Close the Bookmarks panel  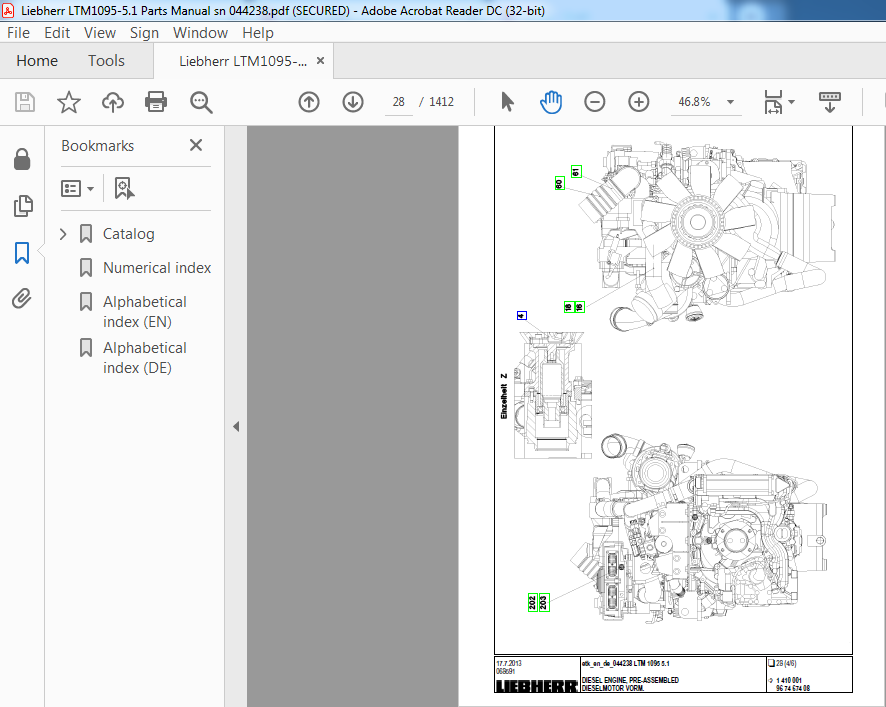coord(196,145)
